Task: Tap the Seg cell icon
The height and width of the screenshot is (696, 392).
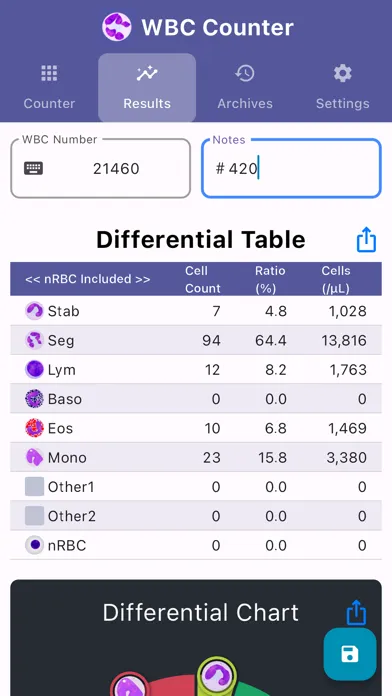Action: point(34,340)
